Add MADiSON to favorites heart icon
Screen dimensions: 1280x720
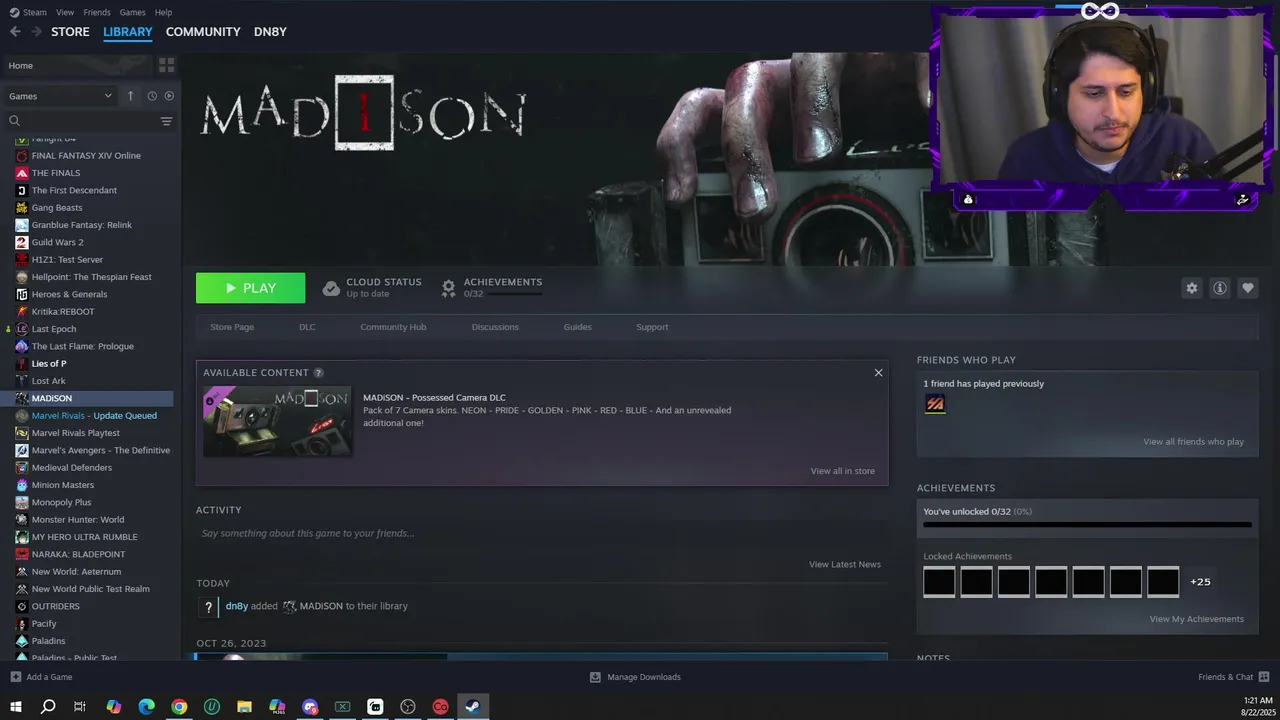[1247, 288]
